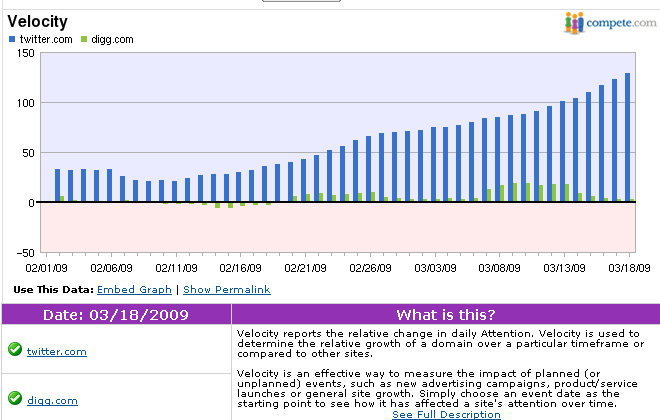Click the Use This Data: label
The height and width of the screenshot is (420, 660).
53,290
